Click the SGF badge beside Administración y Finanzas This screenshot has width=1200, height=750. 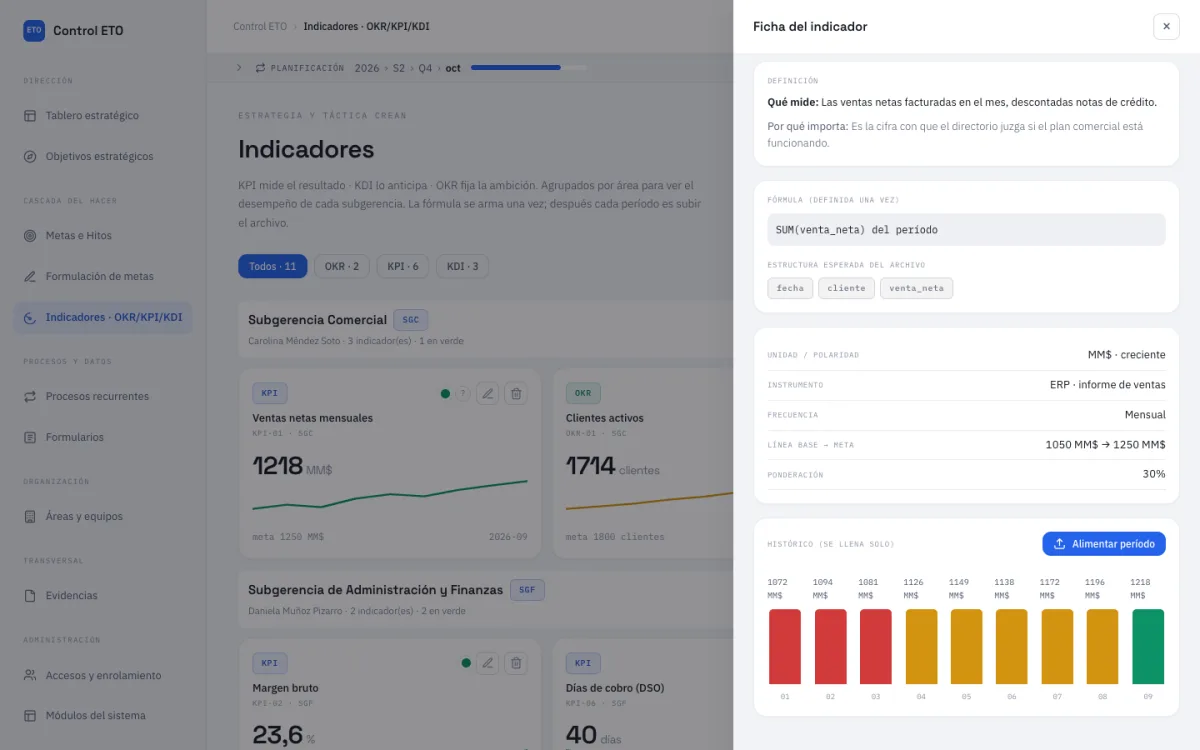[x=527, y=590]
